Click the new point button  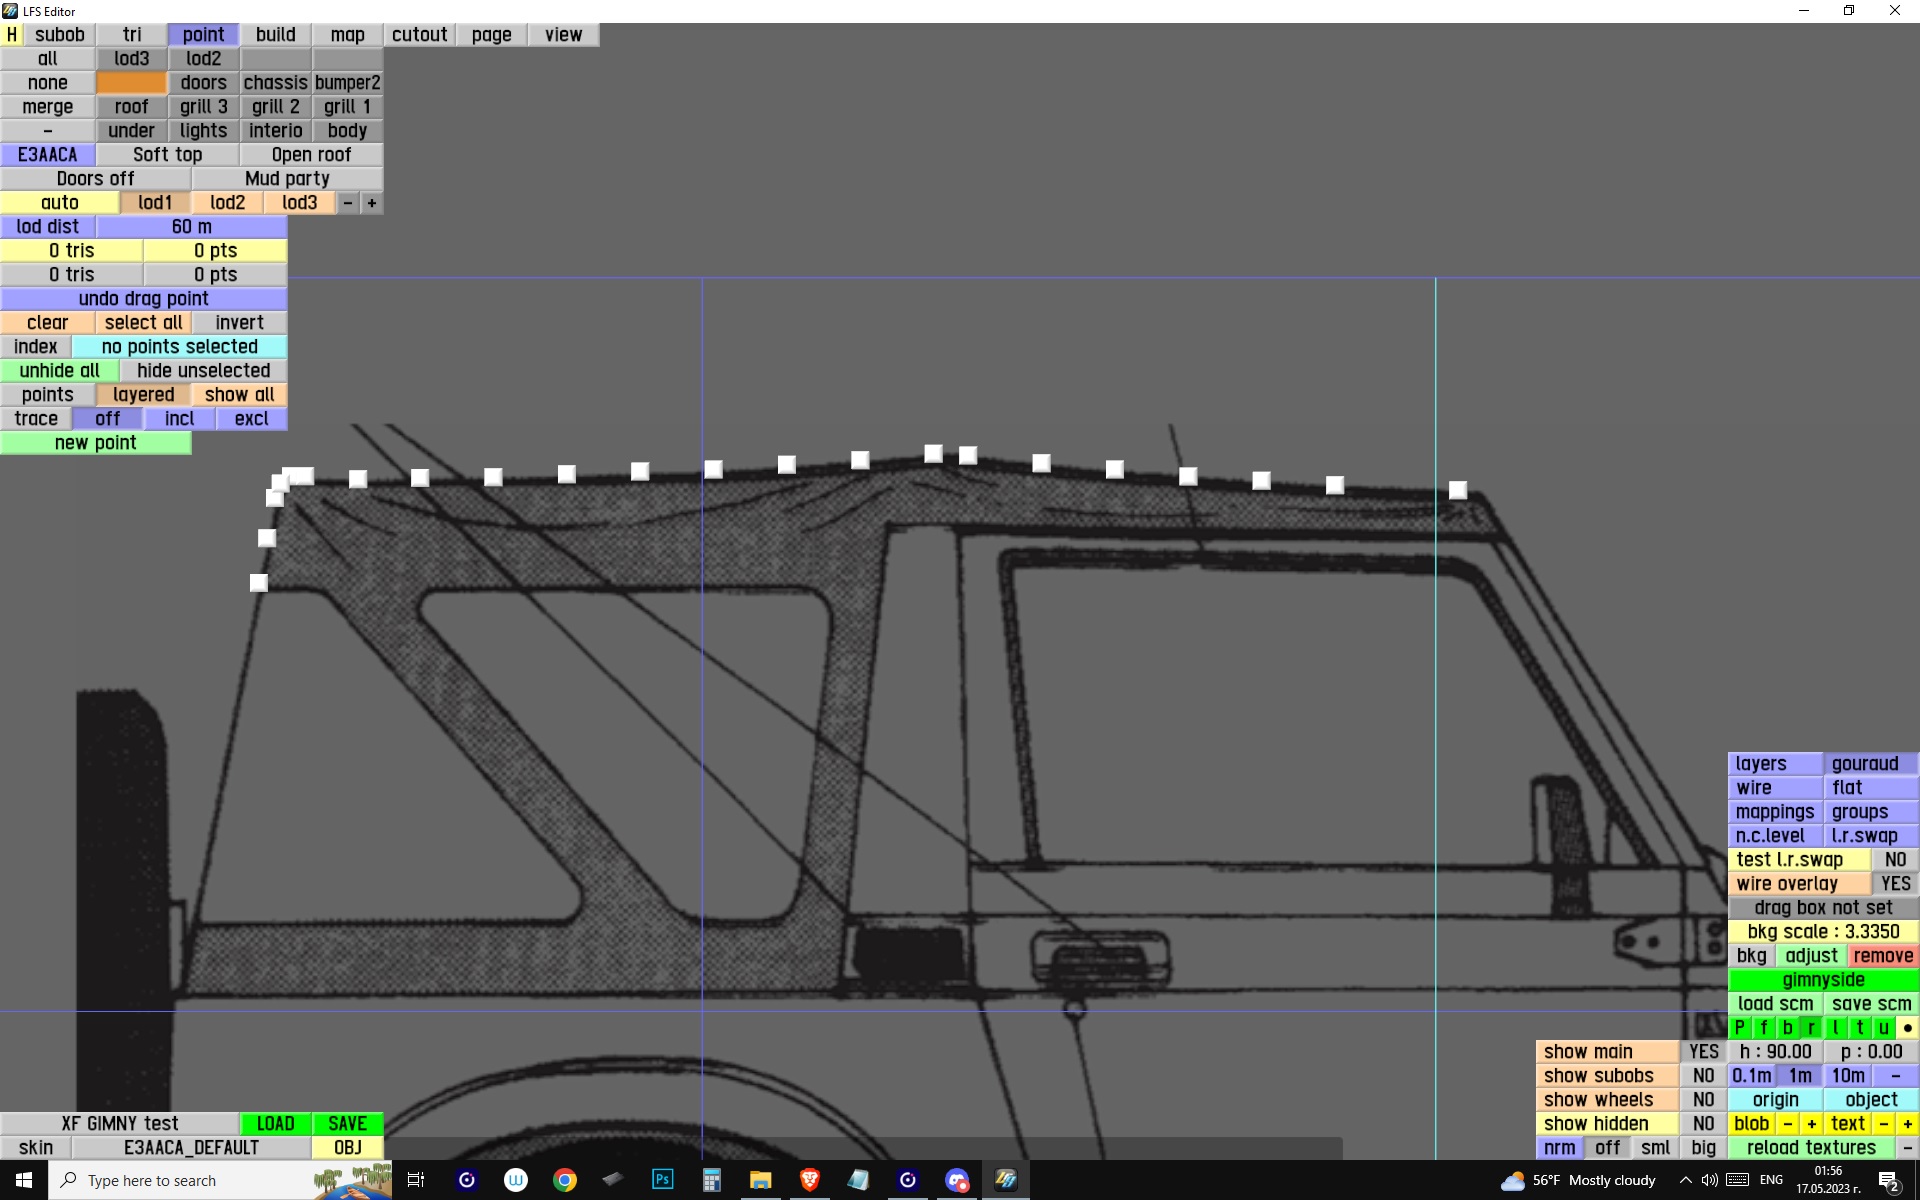95,443
